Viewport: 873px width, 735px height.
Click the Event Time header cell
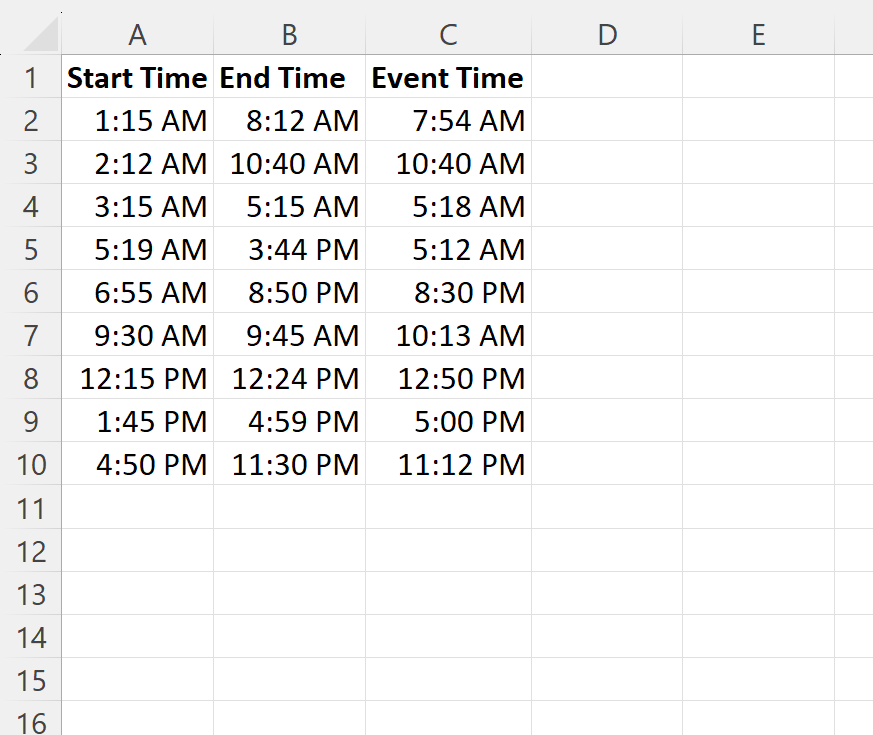tap(447, 78)
